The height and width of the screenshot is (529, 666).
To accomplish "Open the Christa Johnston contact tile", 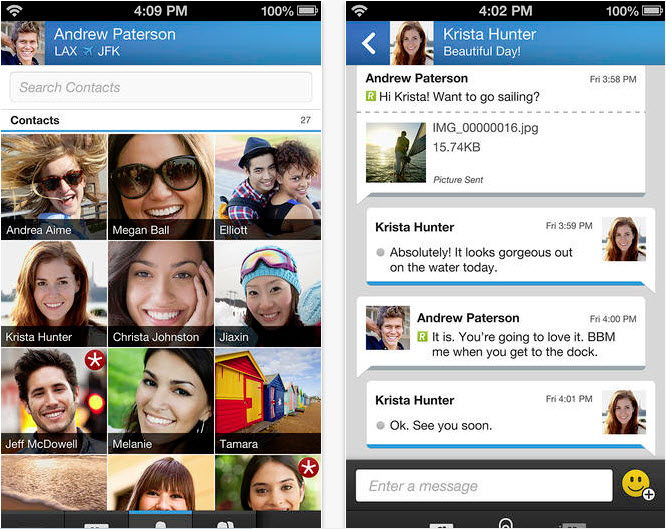I will pyautogui.click(x=161, y=294).
